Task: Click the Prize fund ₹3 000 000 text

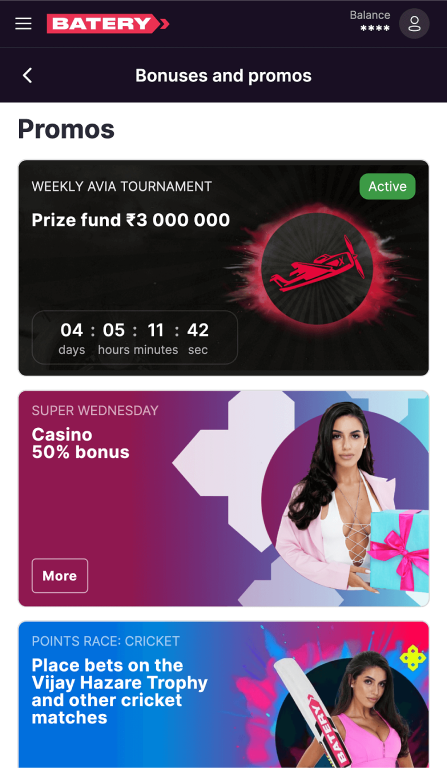Action: (x=131, y=220)
